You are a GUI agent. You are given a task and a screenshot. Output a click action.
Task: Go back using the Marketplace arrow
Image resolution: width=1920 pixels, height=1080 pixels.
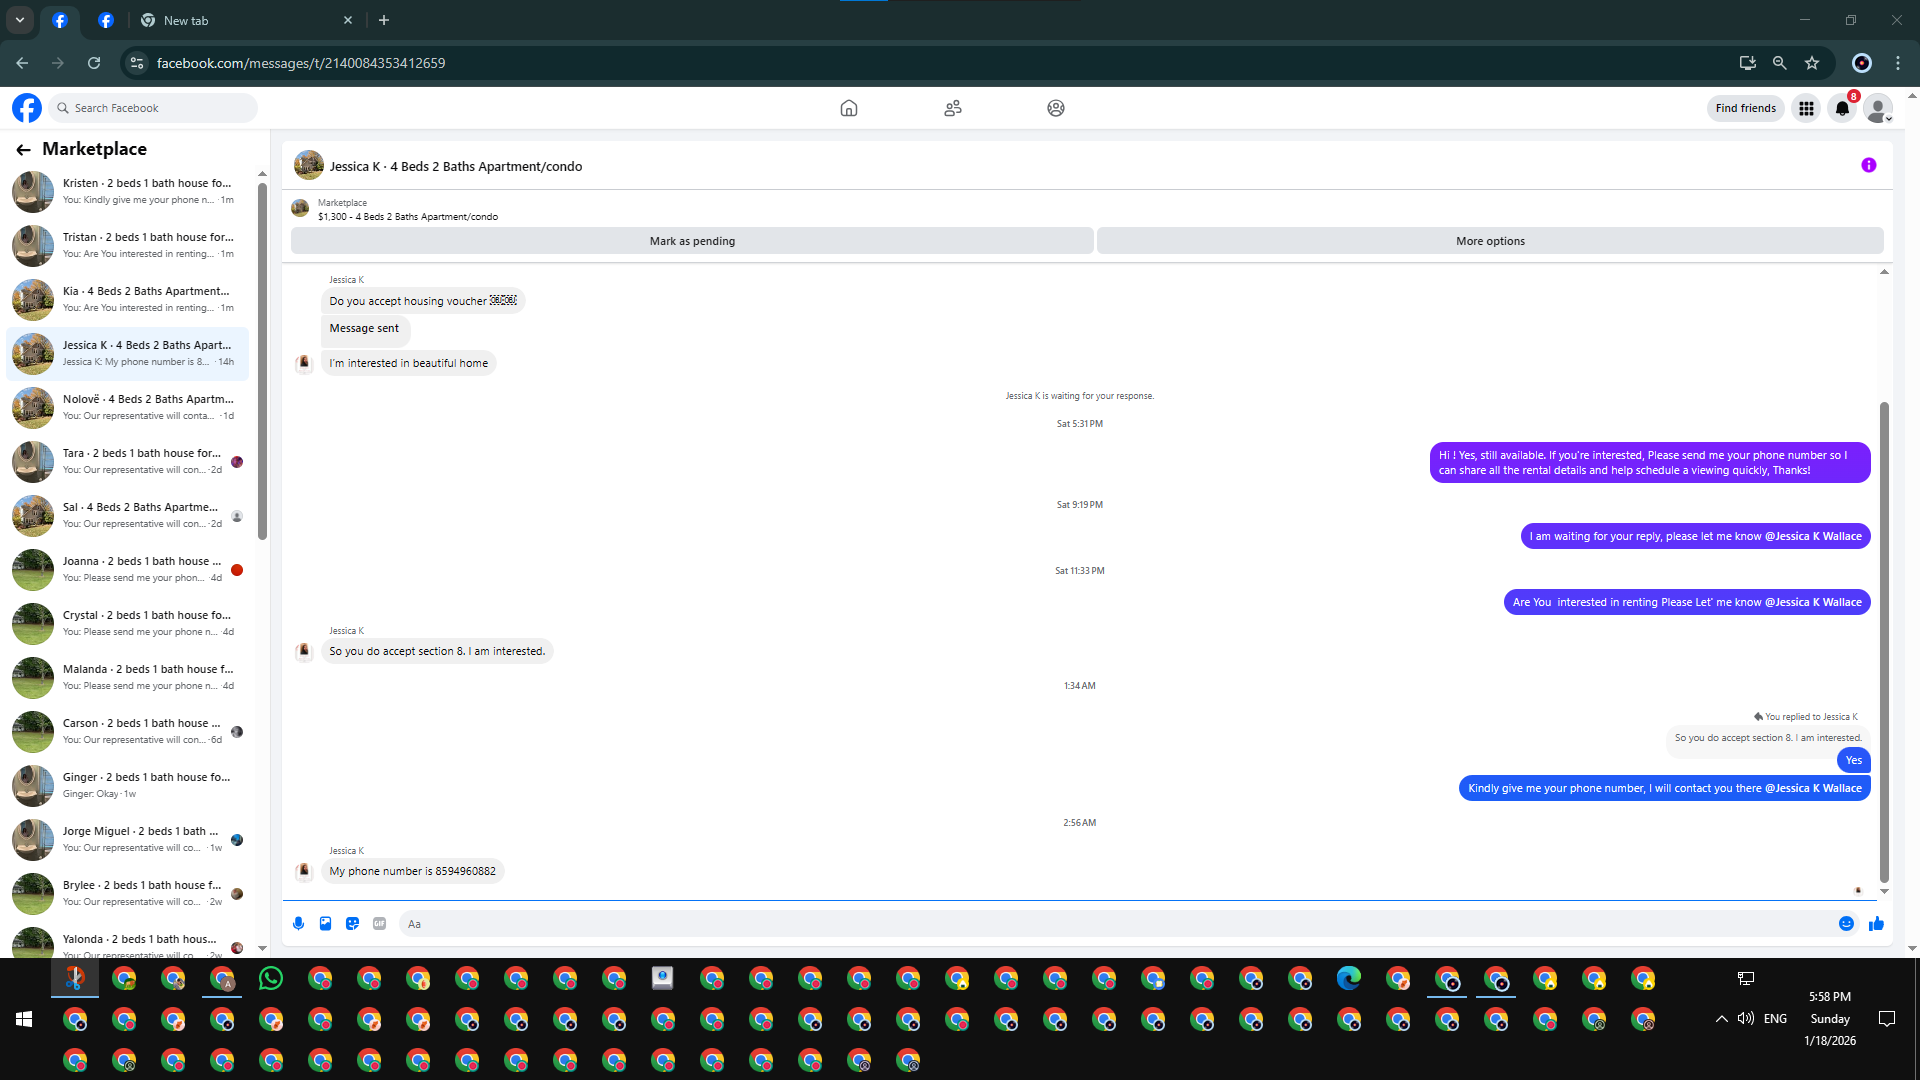[x=23, y=150]
